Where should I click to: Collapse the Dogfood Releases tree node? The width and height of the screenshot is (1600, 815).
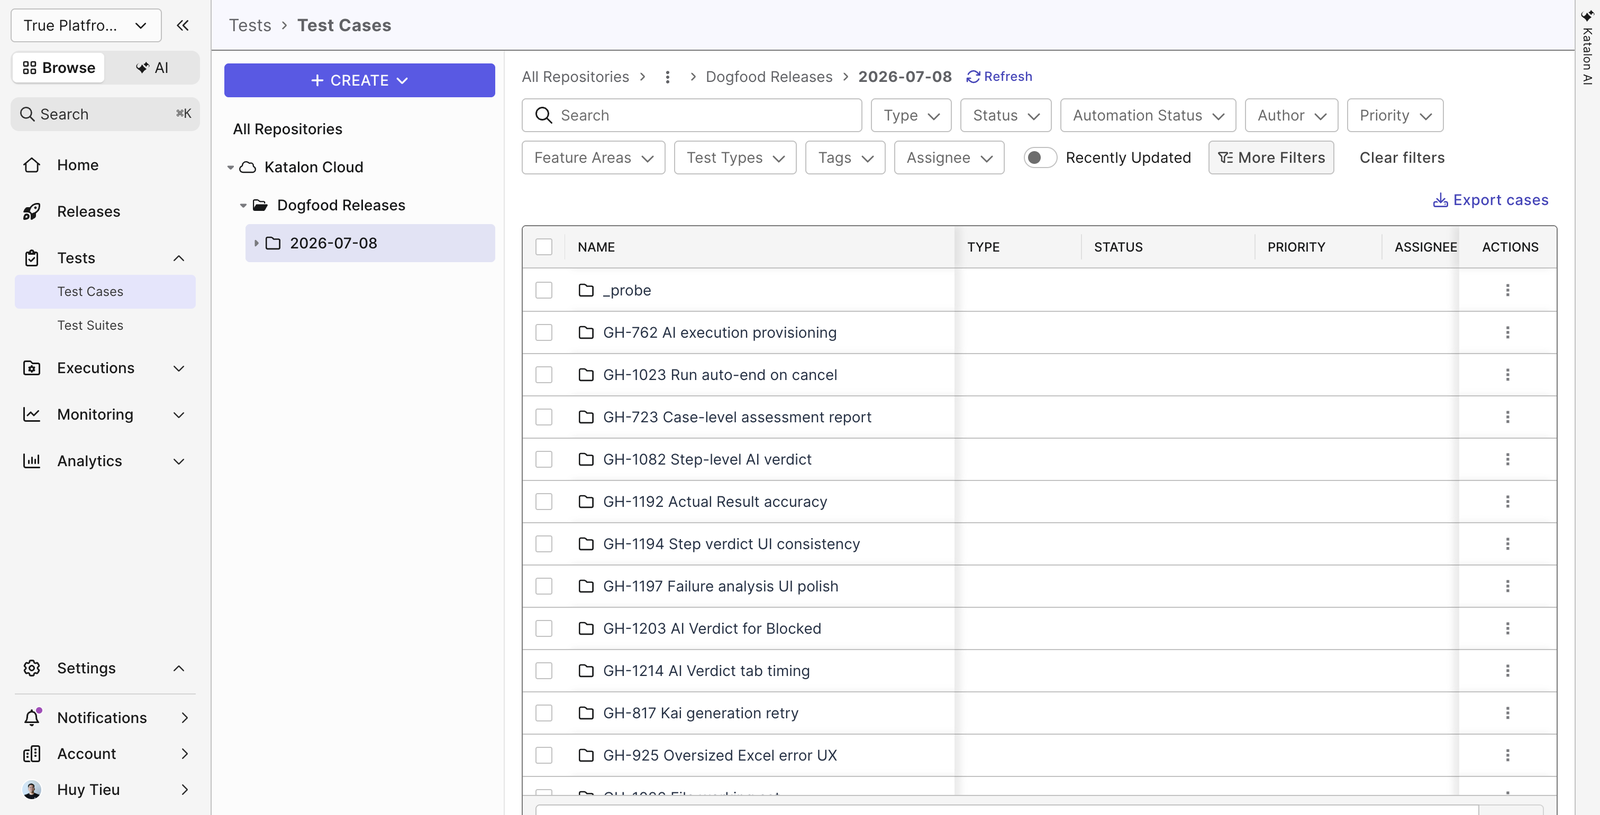pyautogui.click(x=243, y=206)
